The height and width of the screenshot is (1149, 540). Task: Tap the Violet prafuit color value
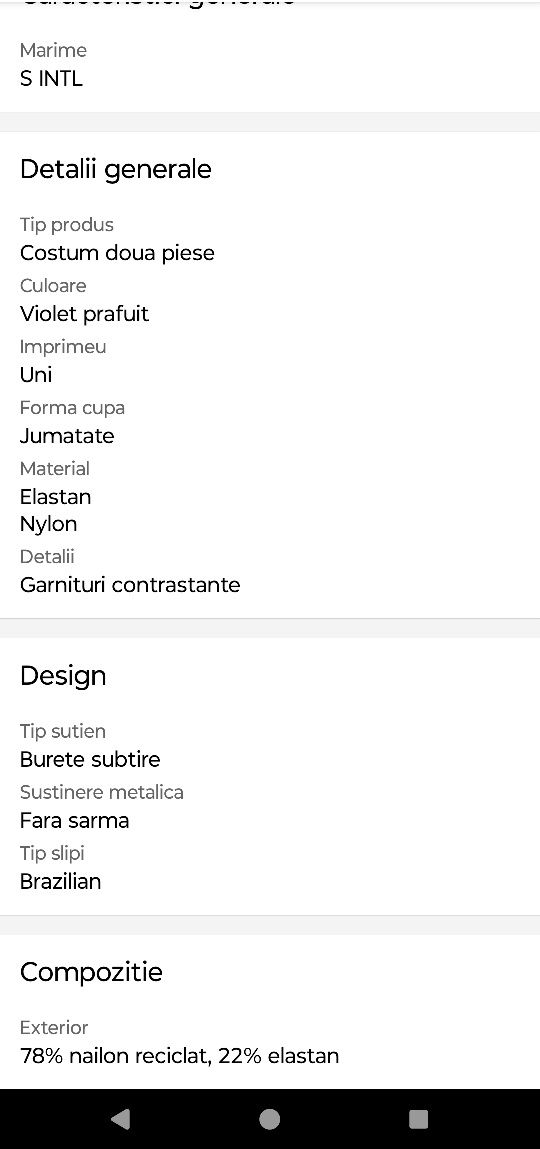(84, 314)
